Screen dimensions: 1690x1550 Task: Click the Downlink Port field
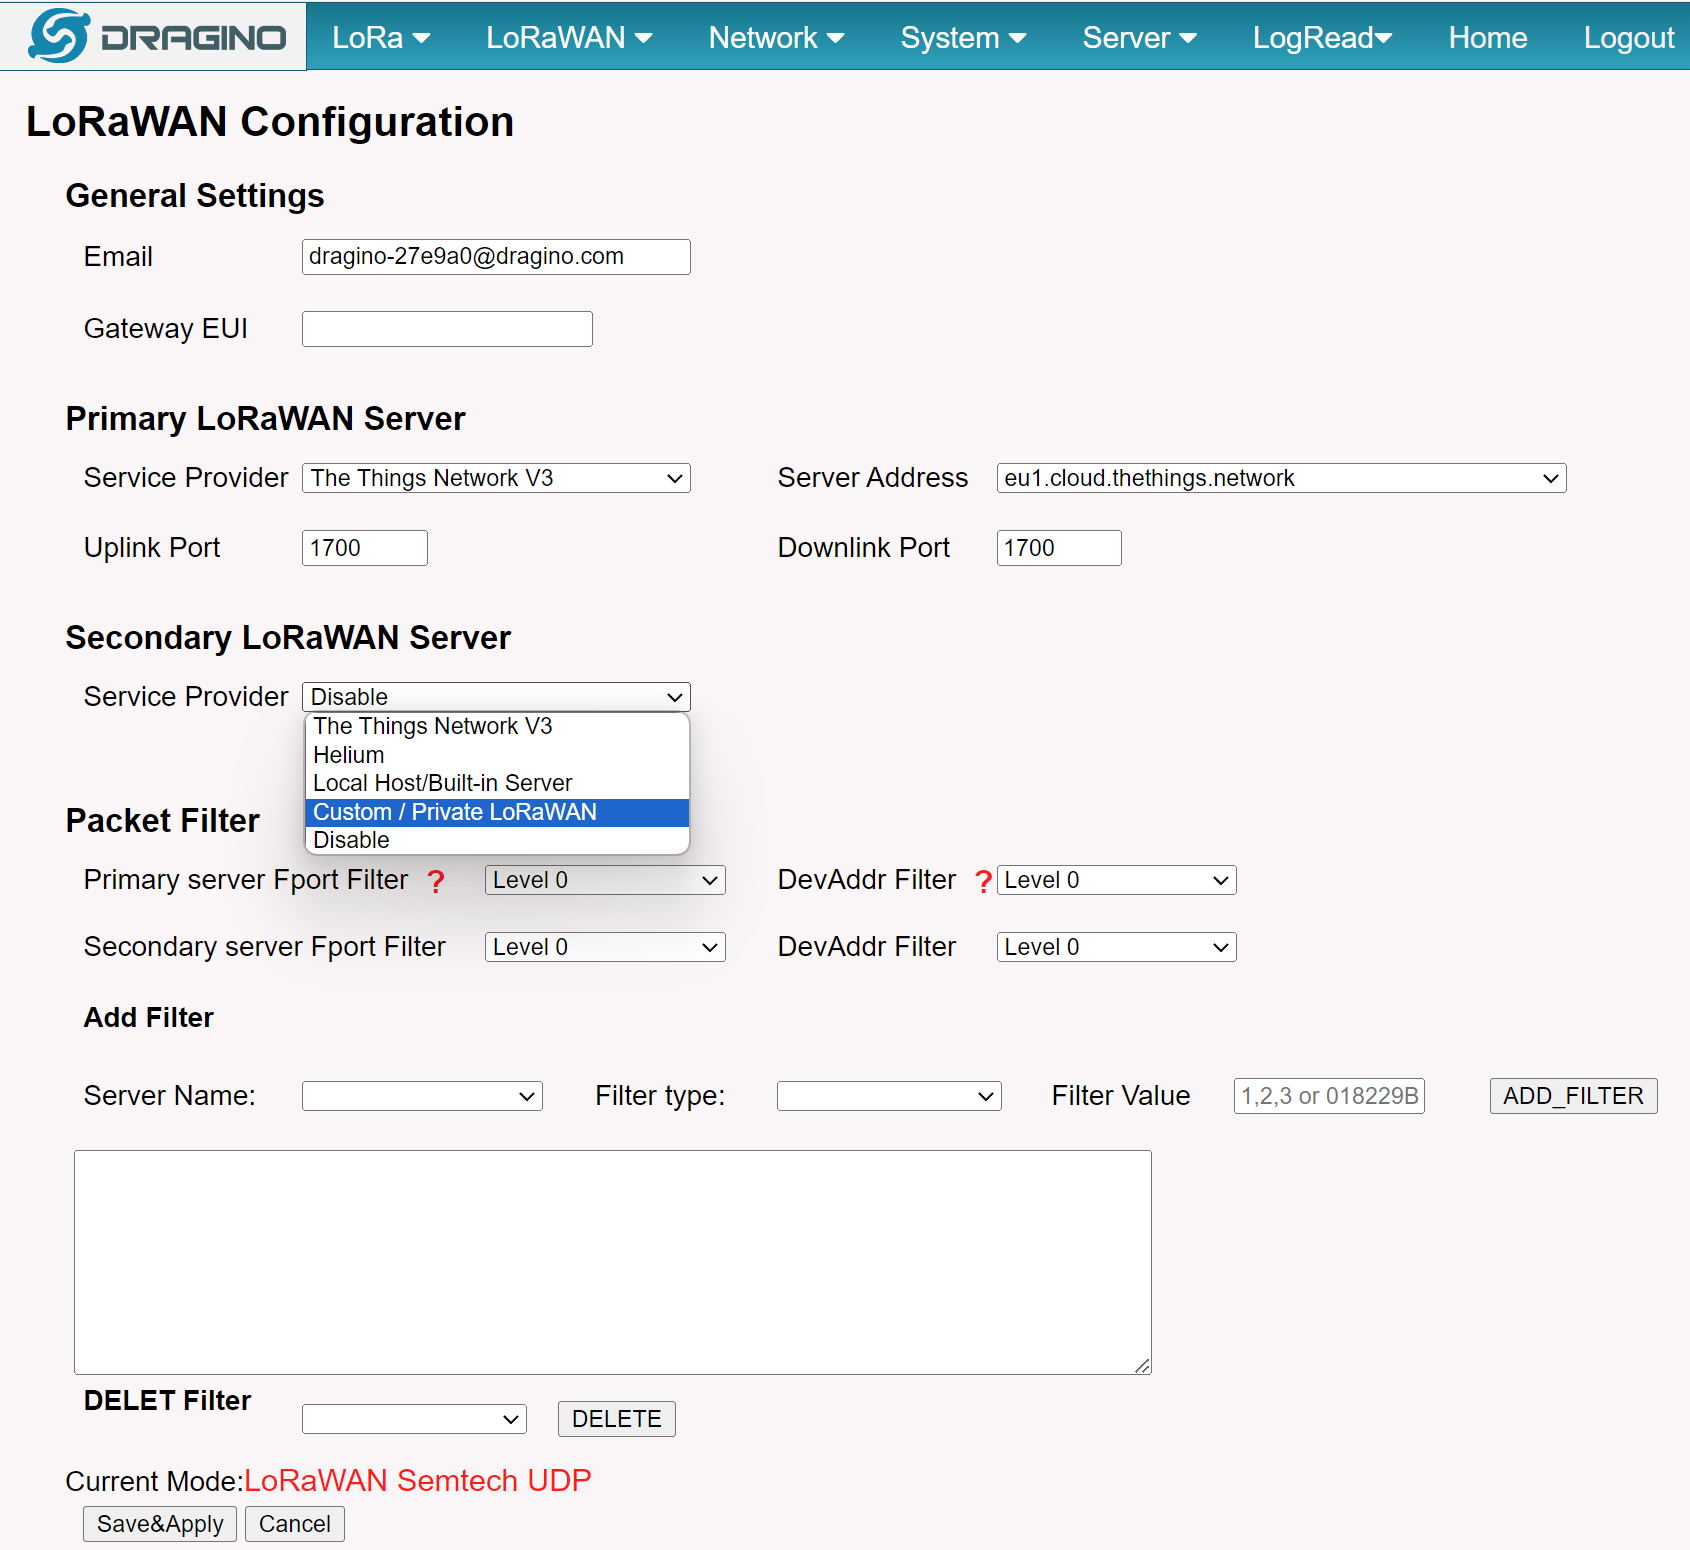[1059, 548]
